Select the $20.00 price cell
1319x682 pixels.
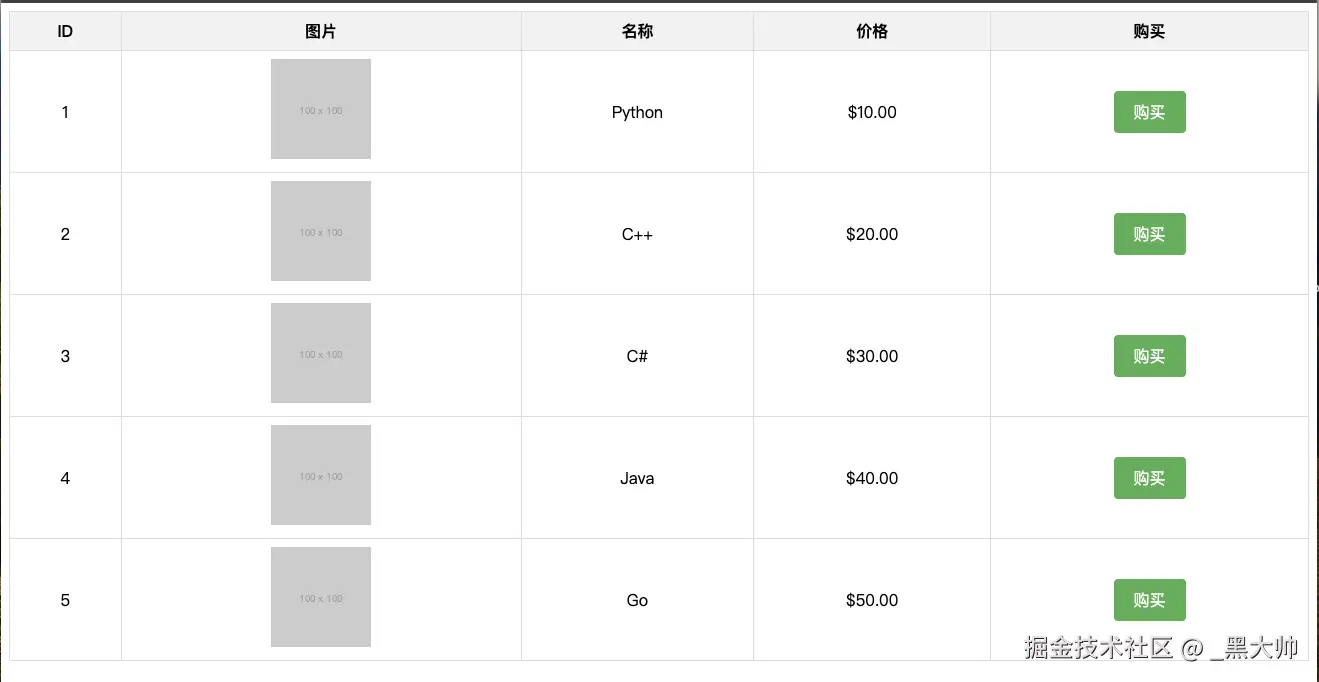click(872, 234)
